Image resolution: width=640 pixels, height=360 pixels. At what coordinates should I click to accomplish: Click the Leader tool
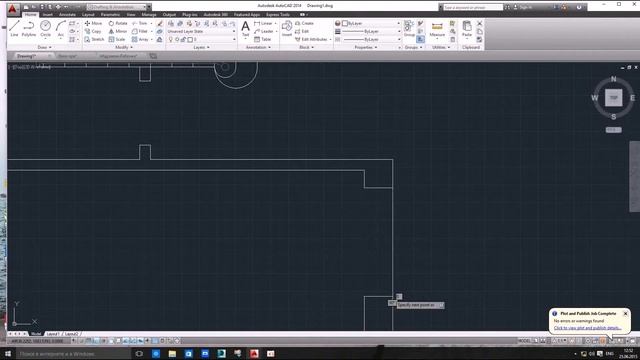tap(264, 31)
